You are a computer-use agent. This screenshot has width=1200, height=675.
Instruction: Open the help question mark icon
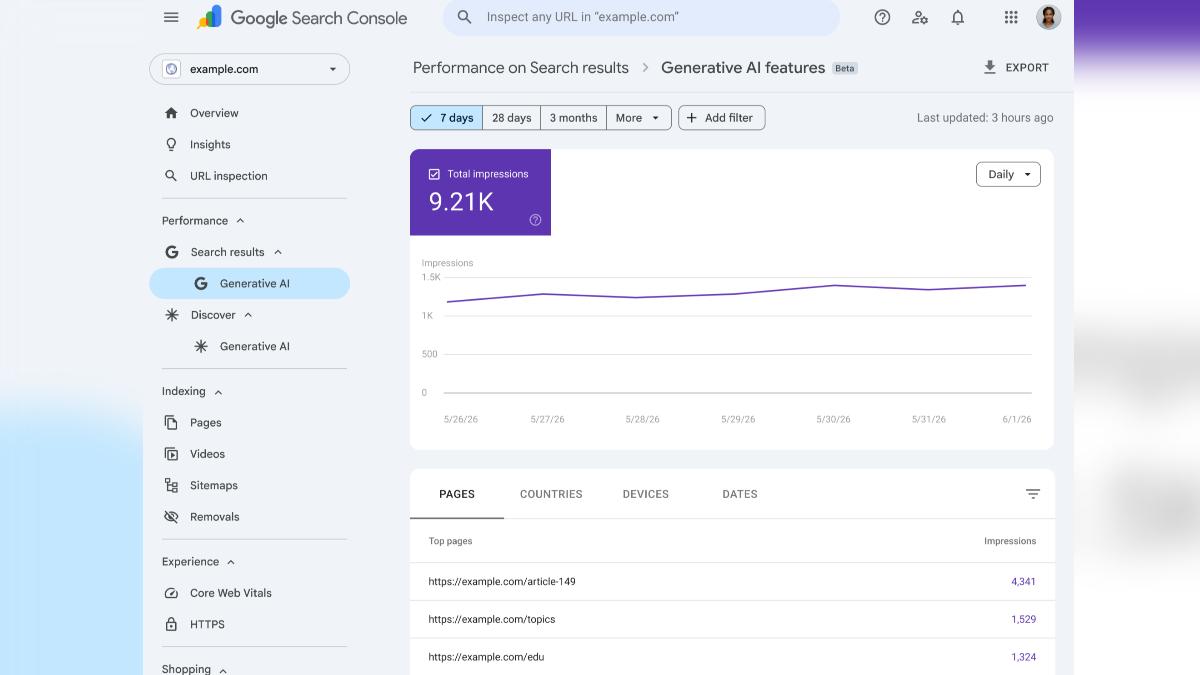(x=882, y=17)
